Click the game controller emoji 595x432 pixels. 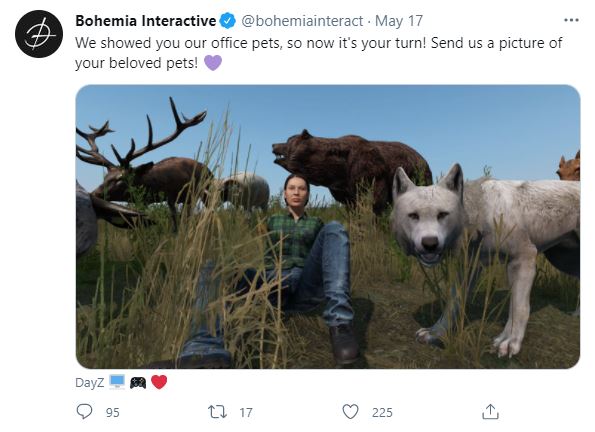(138, 383)
